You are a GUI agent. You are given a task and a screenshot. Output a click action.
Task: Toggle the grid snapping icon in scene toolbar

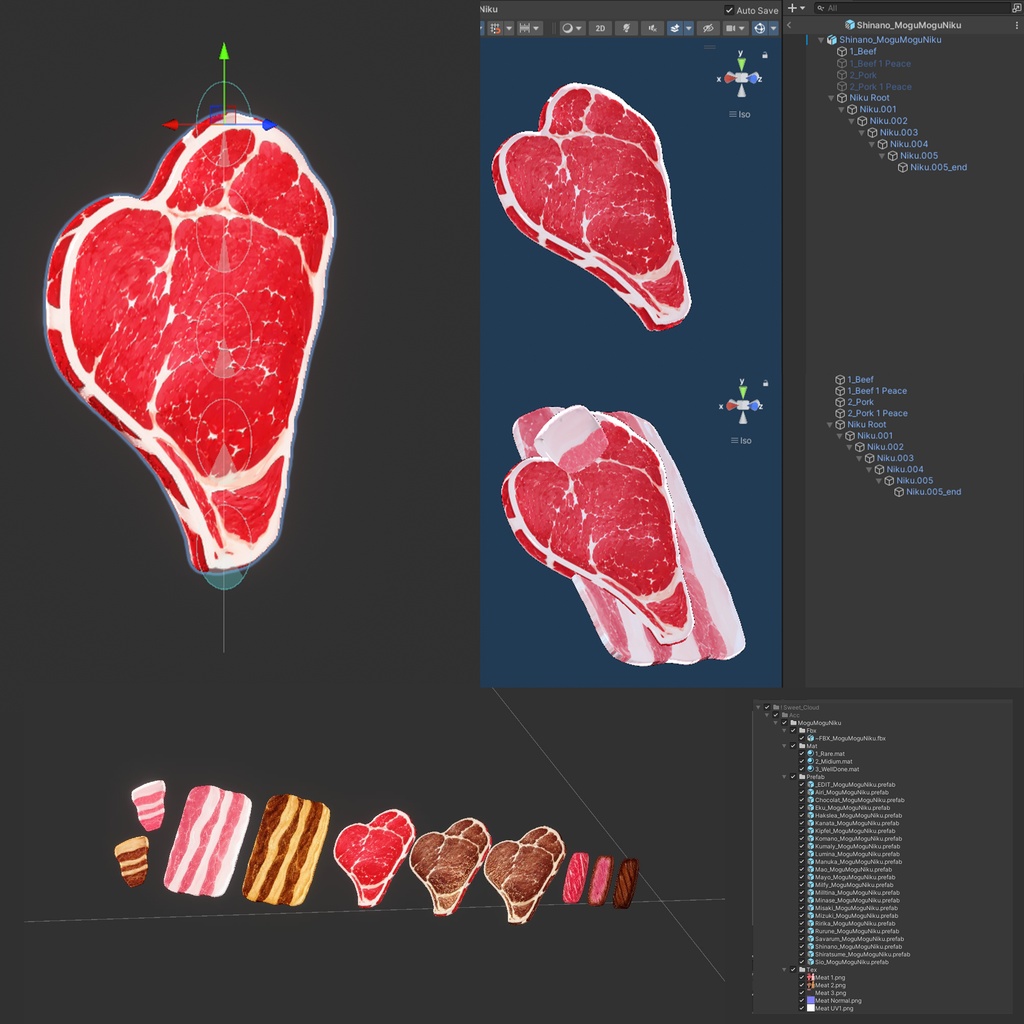495,28
